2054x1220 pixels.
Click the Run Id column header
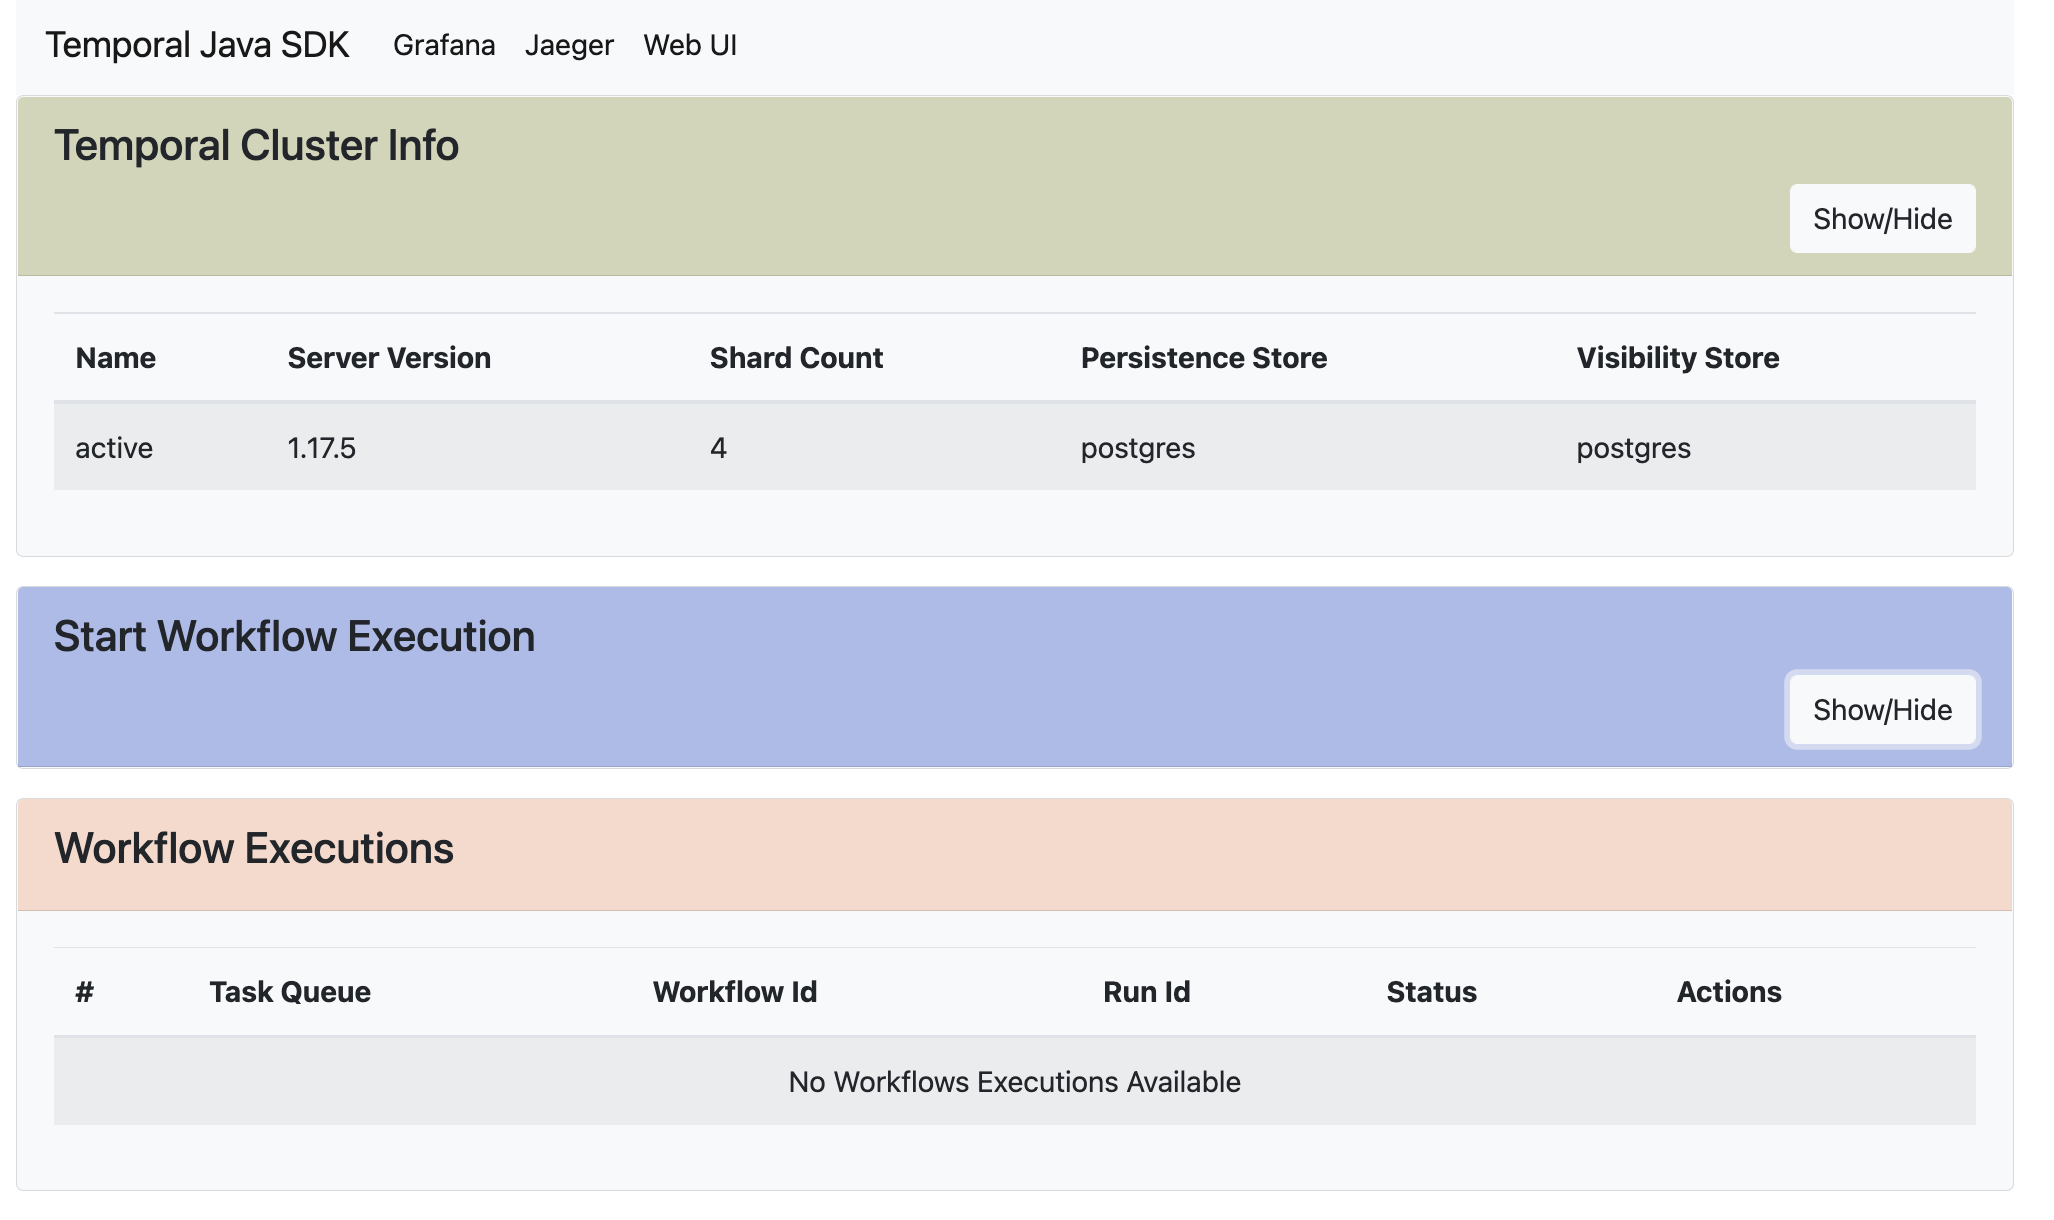point(1146,992)
